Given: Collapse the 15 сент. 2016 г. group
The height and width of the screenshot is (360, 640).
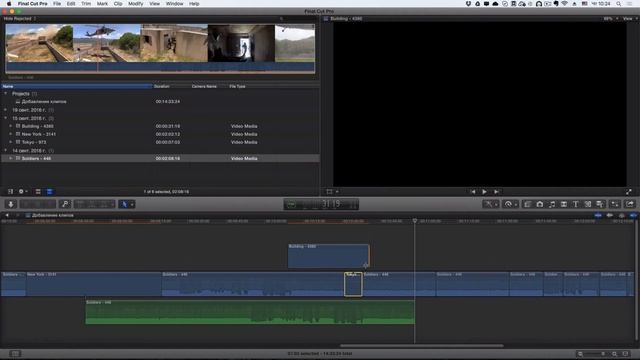Looking at the screenshot, I should [x=6, y=118].
